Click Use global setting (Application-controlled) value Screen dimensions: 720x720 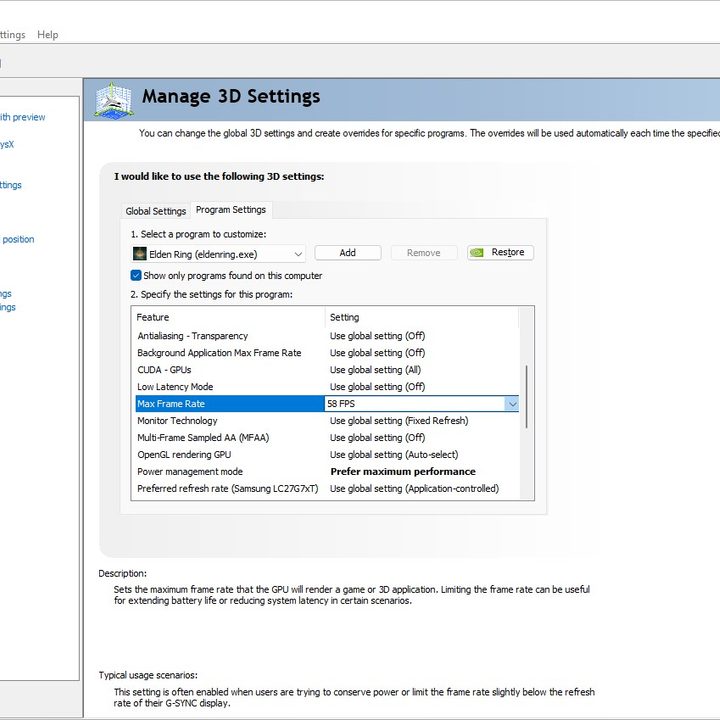click(414, 489)
